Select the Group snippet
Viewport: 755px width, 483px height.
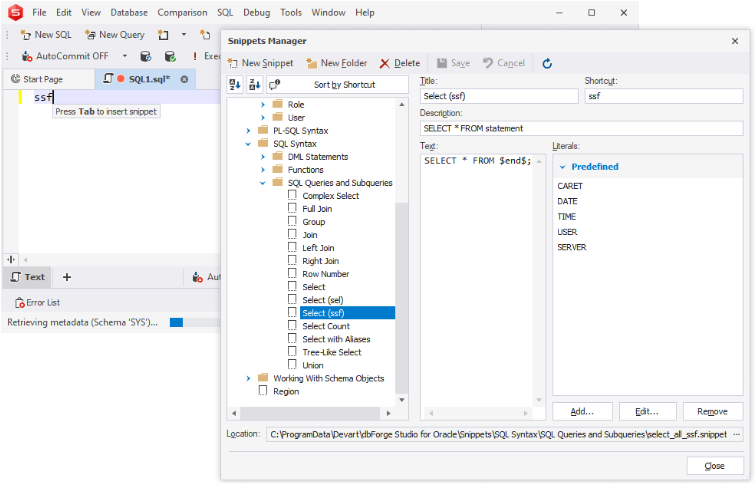coord(313,222)
